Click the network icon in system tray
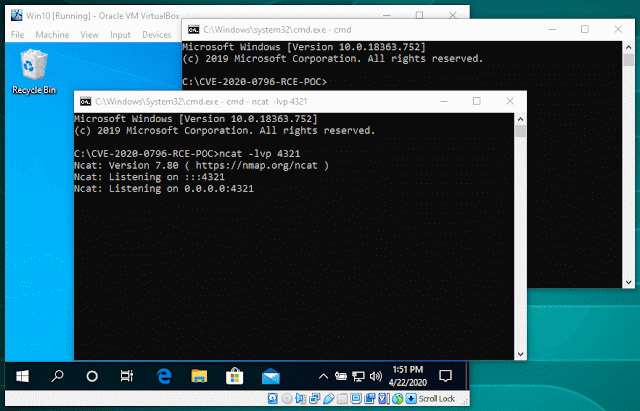This screenshot has height=411, width=640. click(358, 376)
